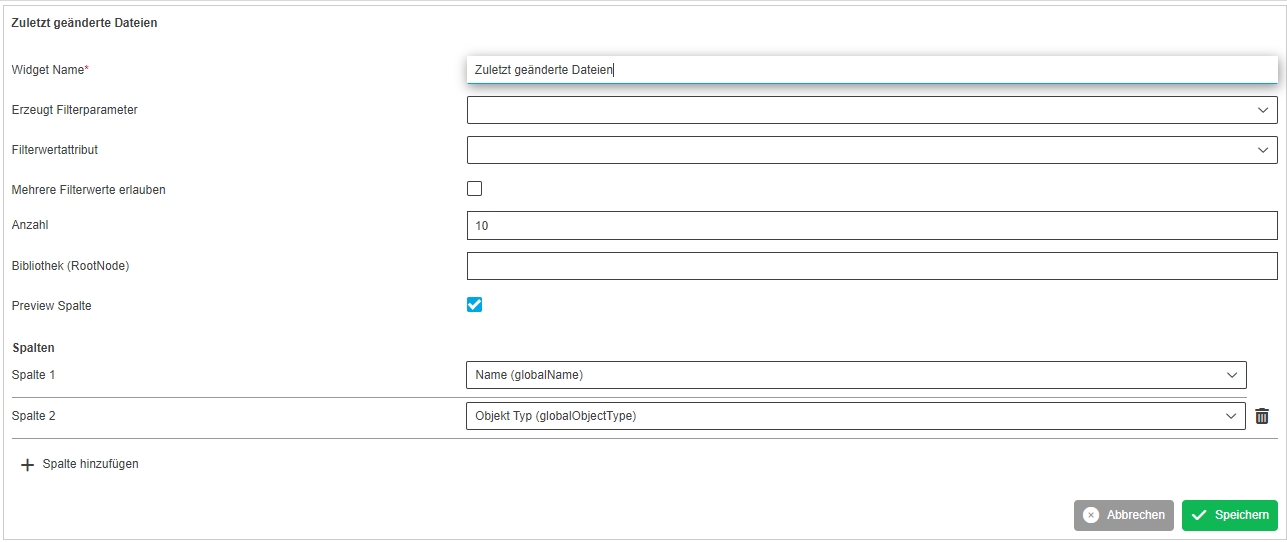
Task: Click the Spalte hinzufügen link text
Action: pyautogui.click(x=90, y=464)
